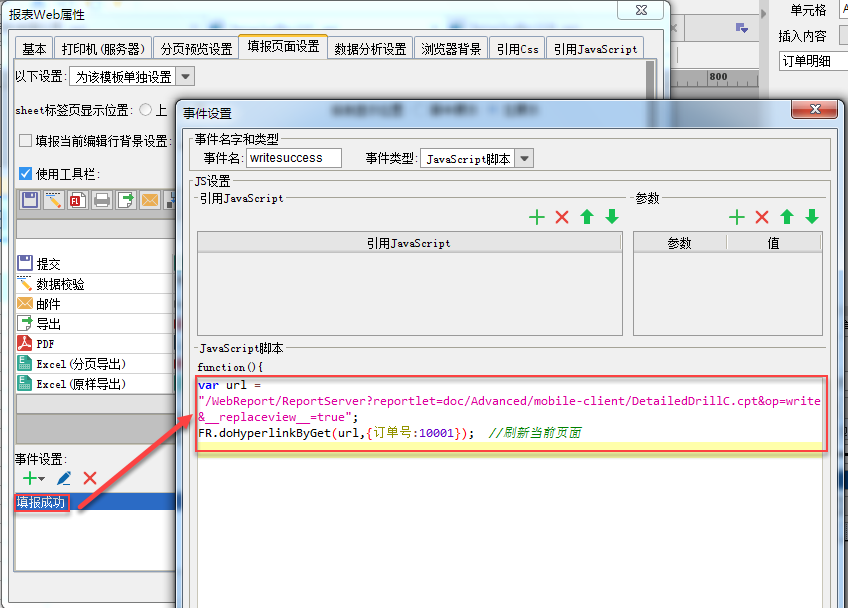Select the 数据校验 toolbar item
This screenshot has width=848, height=608.
tap(95, 283)
